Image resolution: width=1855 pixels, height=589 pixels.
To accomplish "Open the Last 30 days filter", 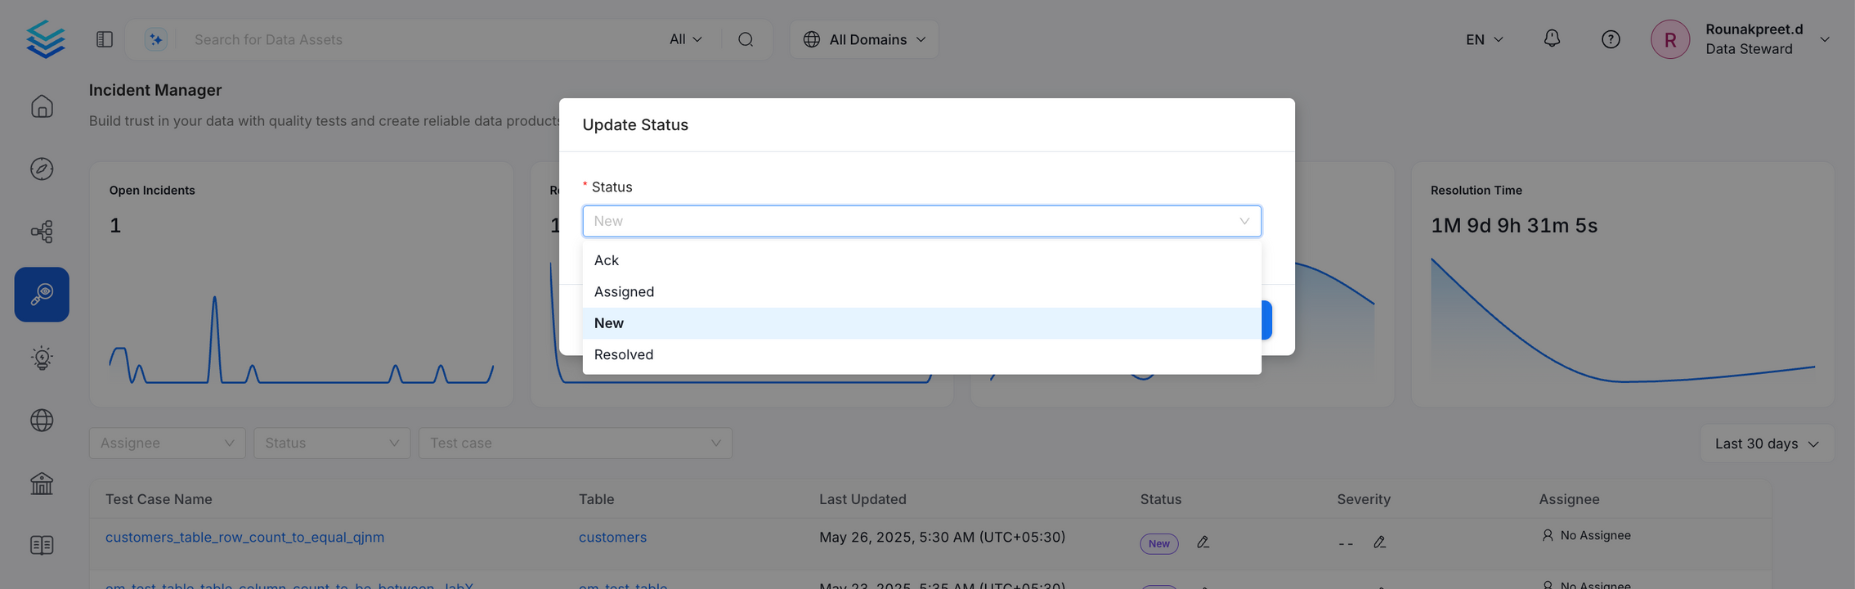I will [x=1766, y=444].
